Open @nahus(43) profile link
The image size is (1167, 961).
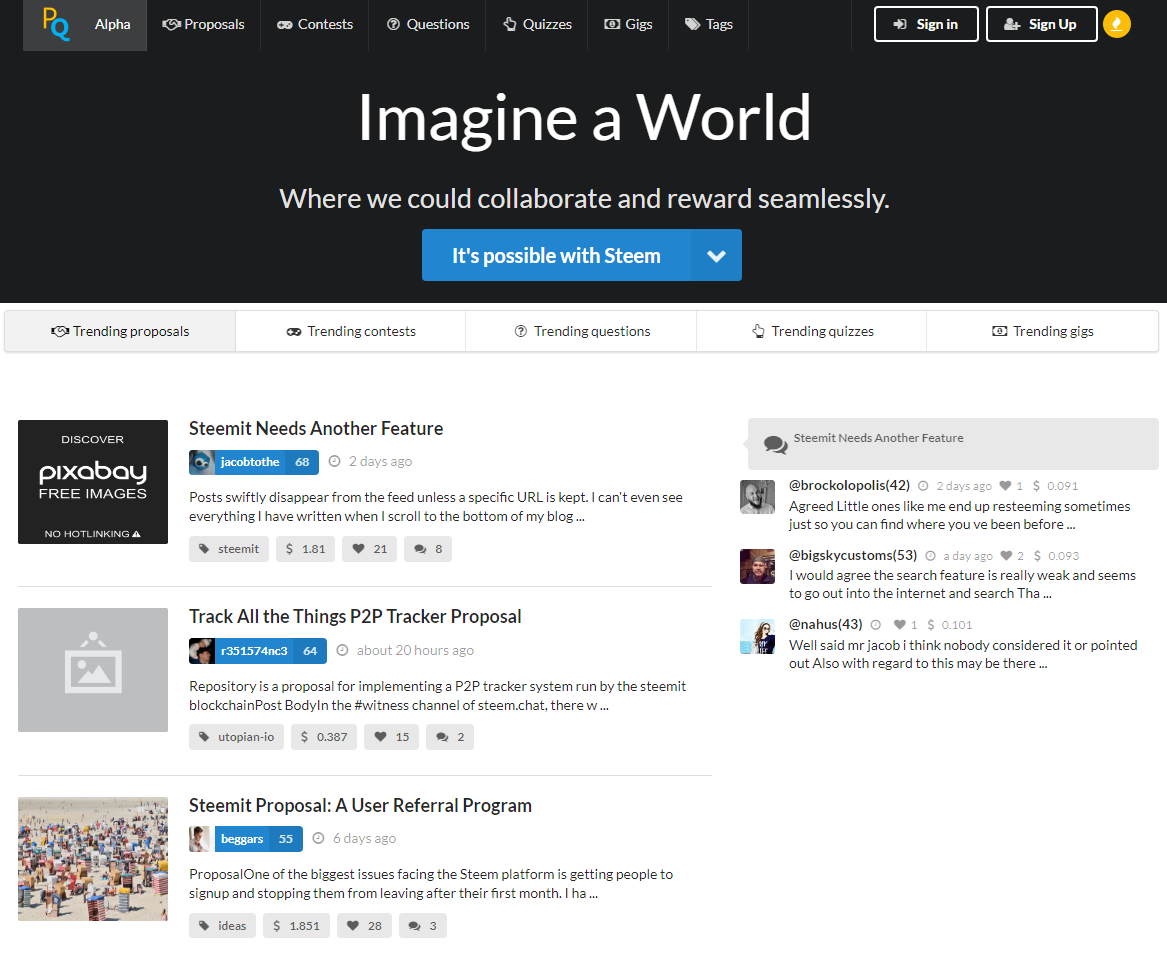(825, 625)
